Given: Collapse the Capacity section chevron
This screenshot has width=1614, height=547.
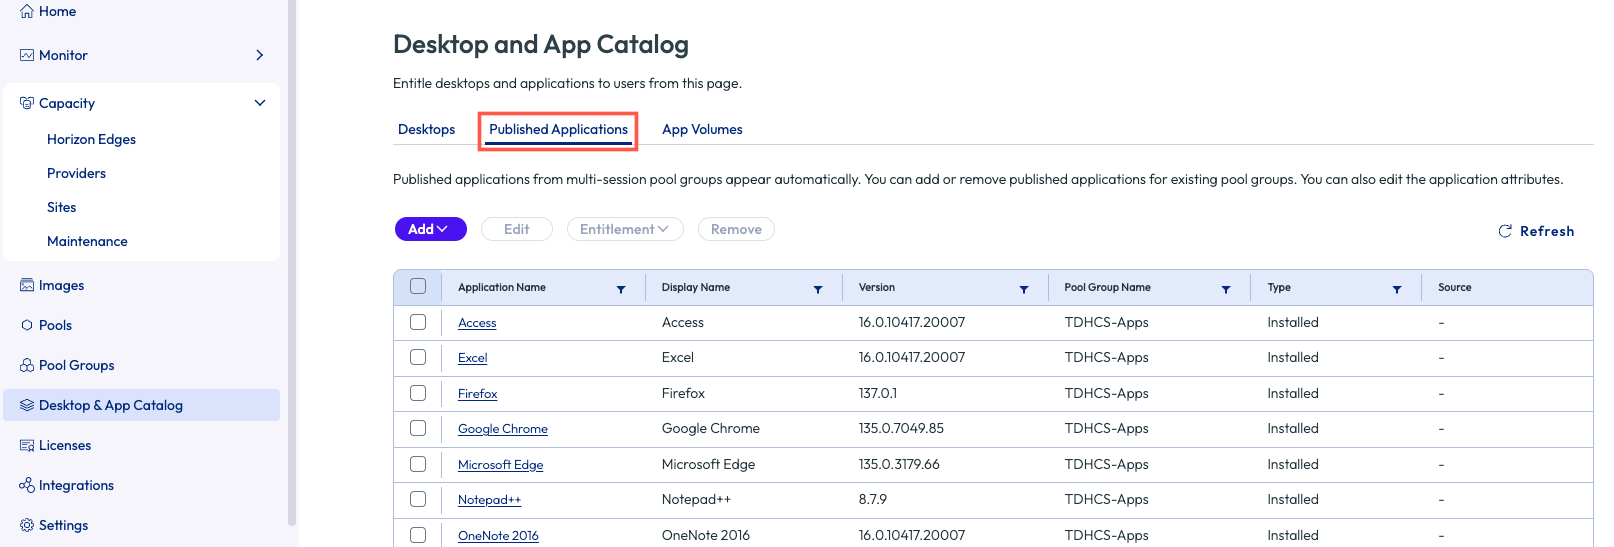Looking at the screenshot, I should coord(260,103).
